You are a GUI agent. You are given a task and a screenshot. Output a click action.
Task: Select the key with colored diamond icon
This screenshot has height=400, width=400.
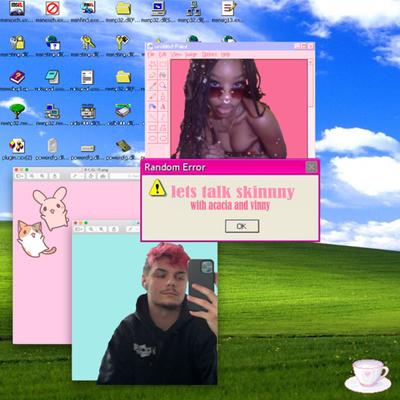tap(123, 43)
